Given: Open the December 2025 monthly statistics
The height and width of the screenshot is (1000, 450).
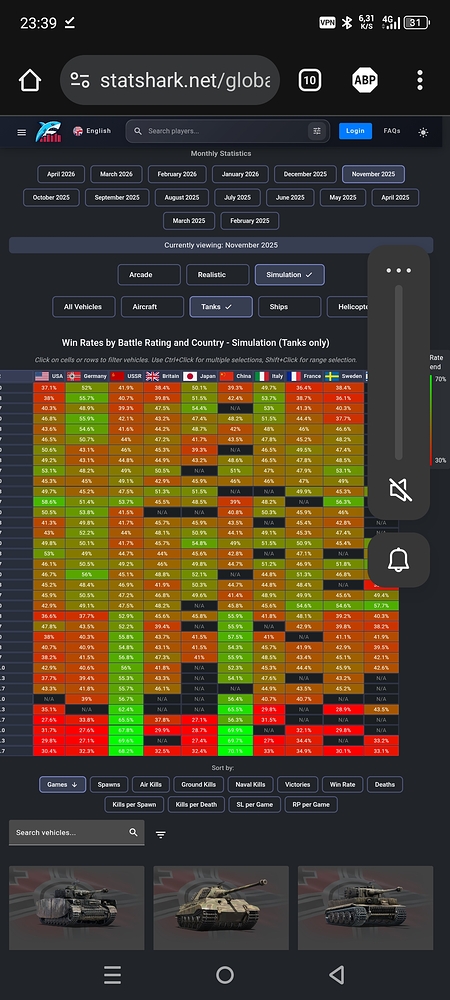Looking at the screenshot, I should click(x=305, y=174).
